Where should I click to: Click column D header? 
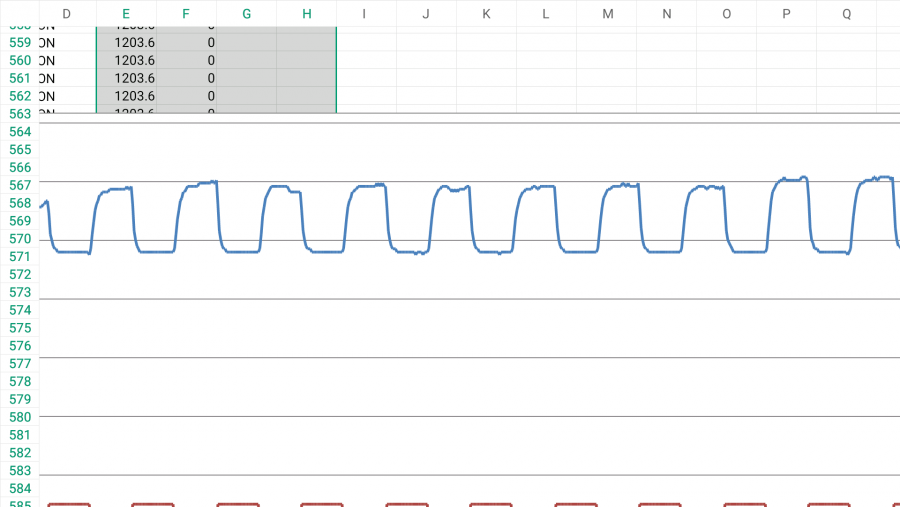click(67, 14)
